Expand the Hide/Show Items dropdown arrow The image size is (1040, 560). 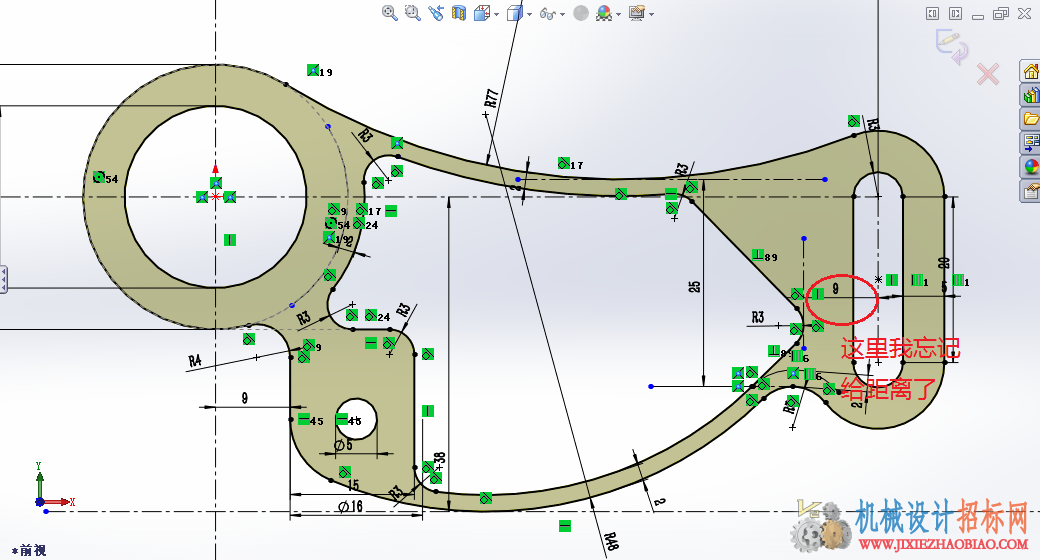click(562, 14)
